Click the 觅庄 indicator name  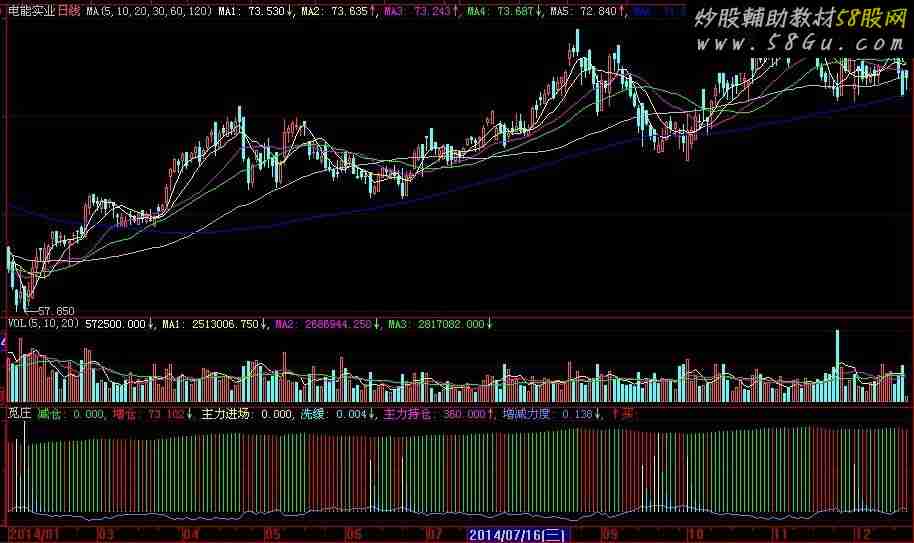click(19, 412)
